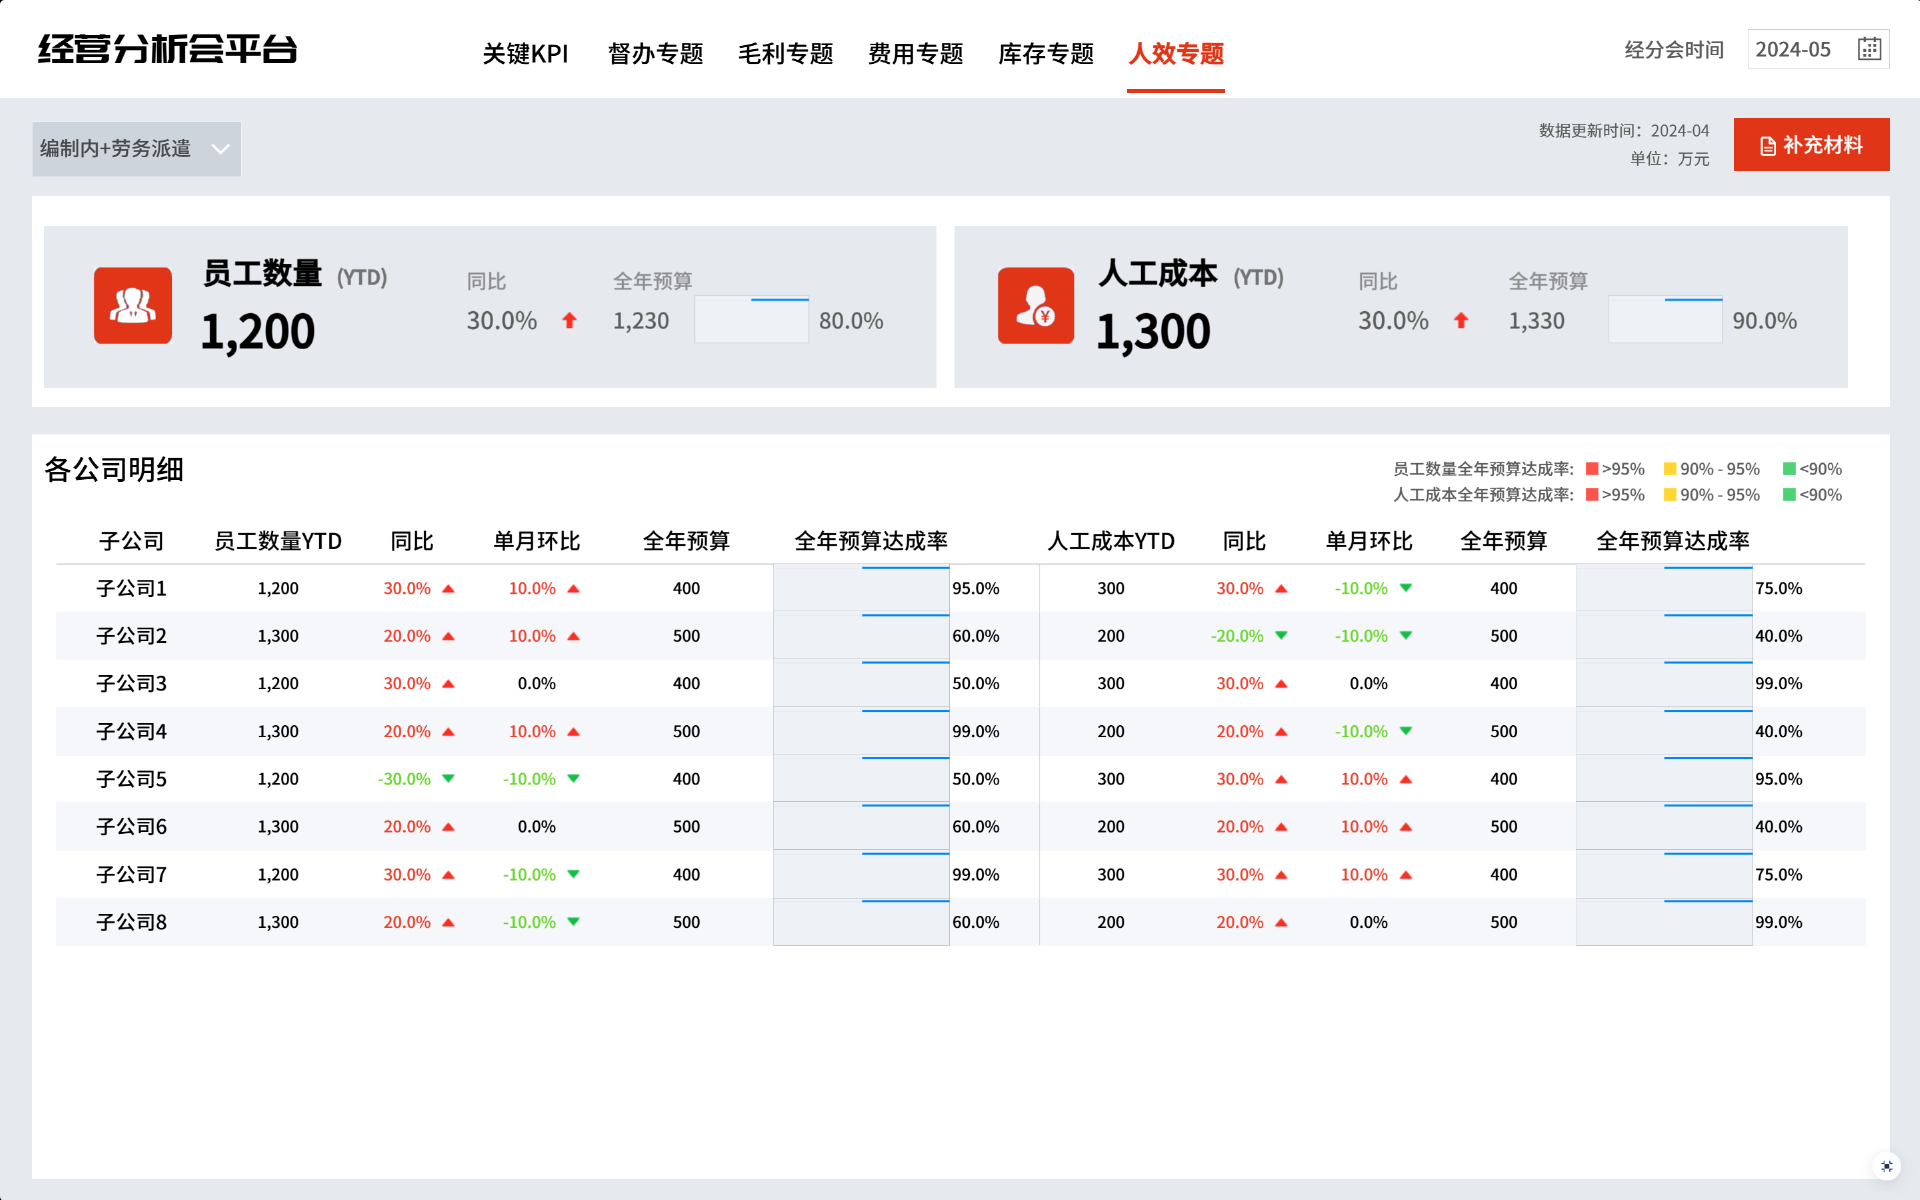Click the calendar icon in date picker
This screenshot has height=1200, width=1920.
point(1869,49)
